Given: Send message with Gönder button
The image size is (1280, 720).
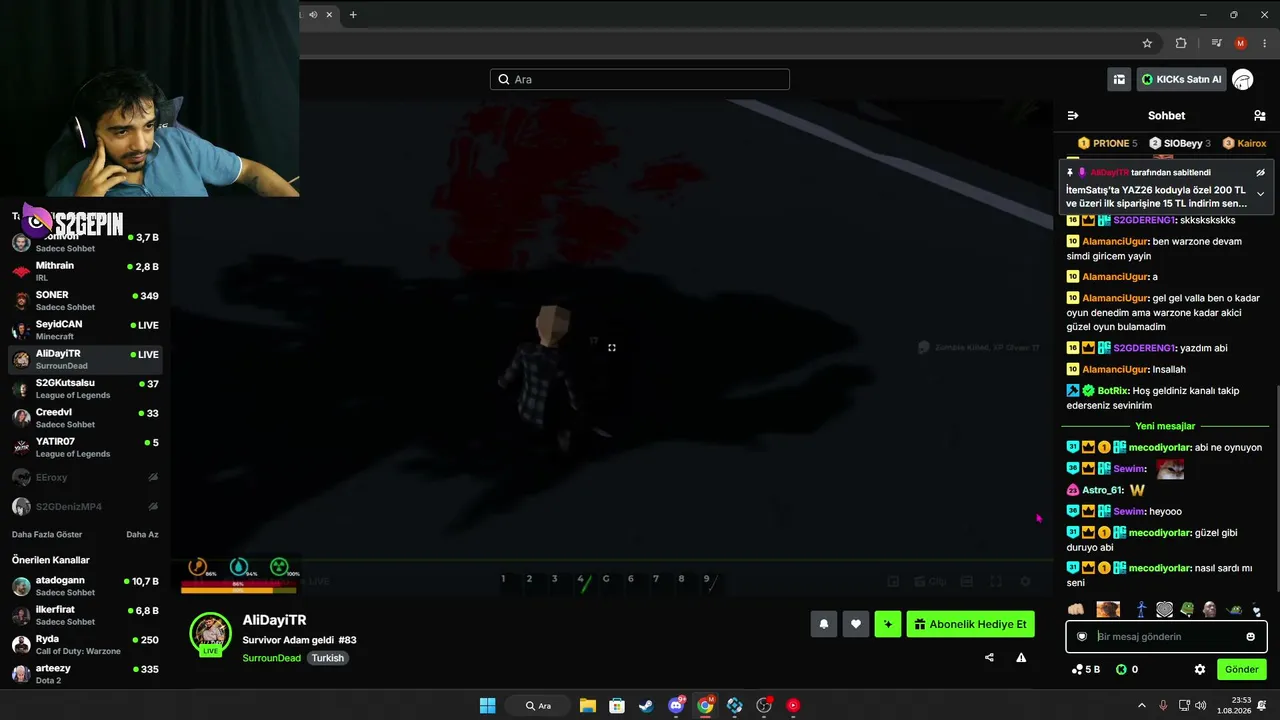Looking at the screenshot, I should coord(1242,669).
